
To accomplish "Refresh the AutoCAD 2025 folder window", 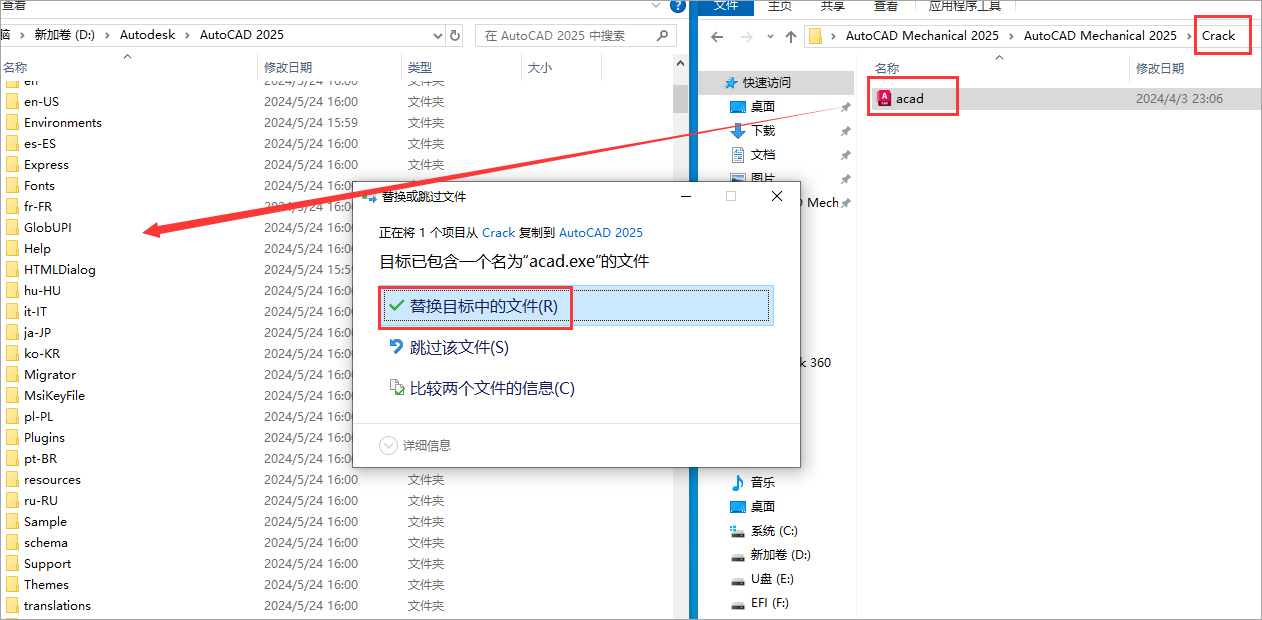I will 455,35.
